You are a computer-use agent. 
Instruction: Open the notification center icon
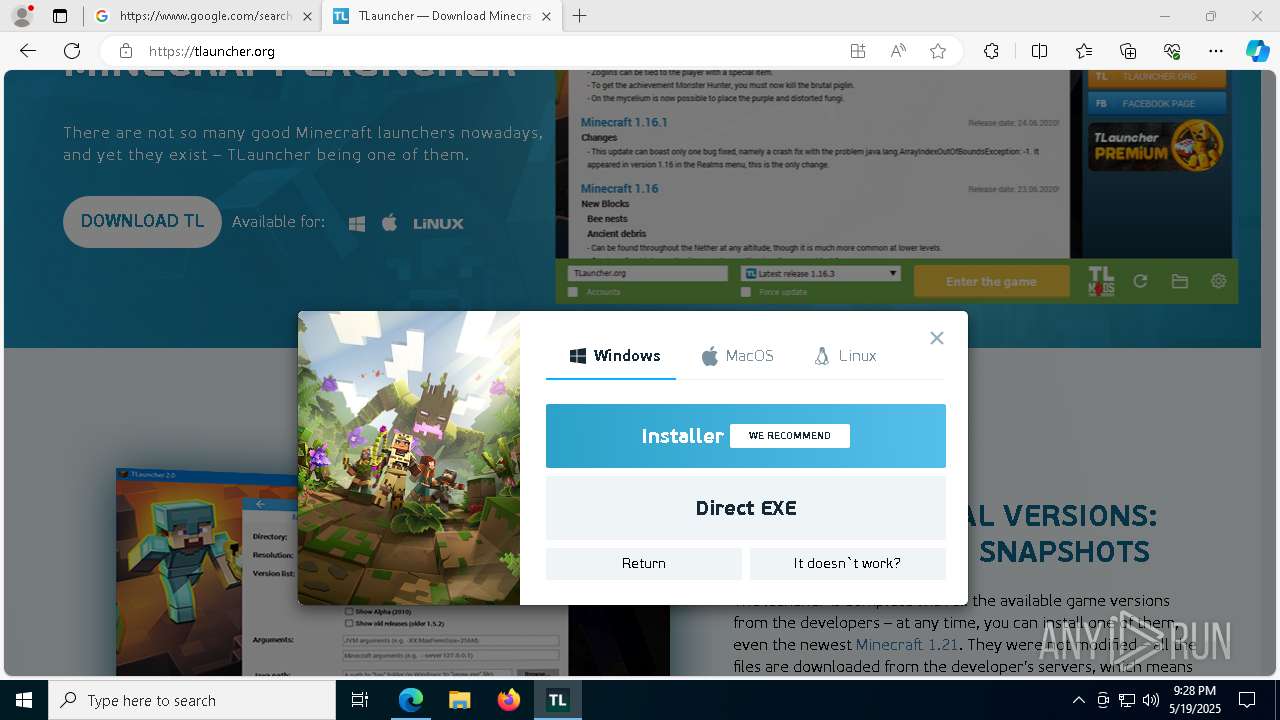pyautogui.click(x=1247, y=700)
